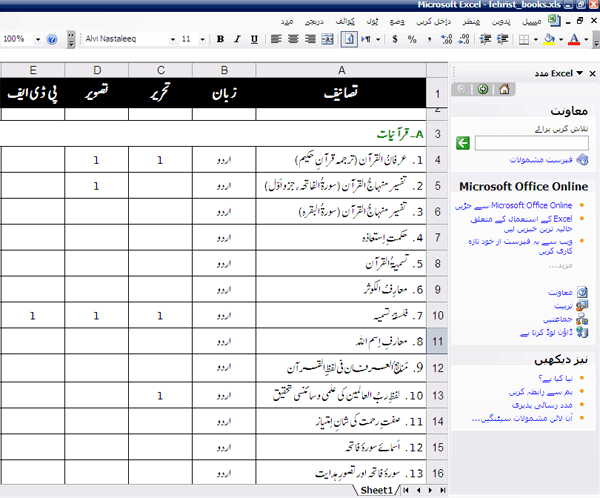
Task: Open the zoom percentage dropdown
Action: click(x=36, y=39)
